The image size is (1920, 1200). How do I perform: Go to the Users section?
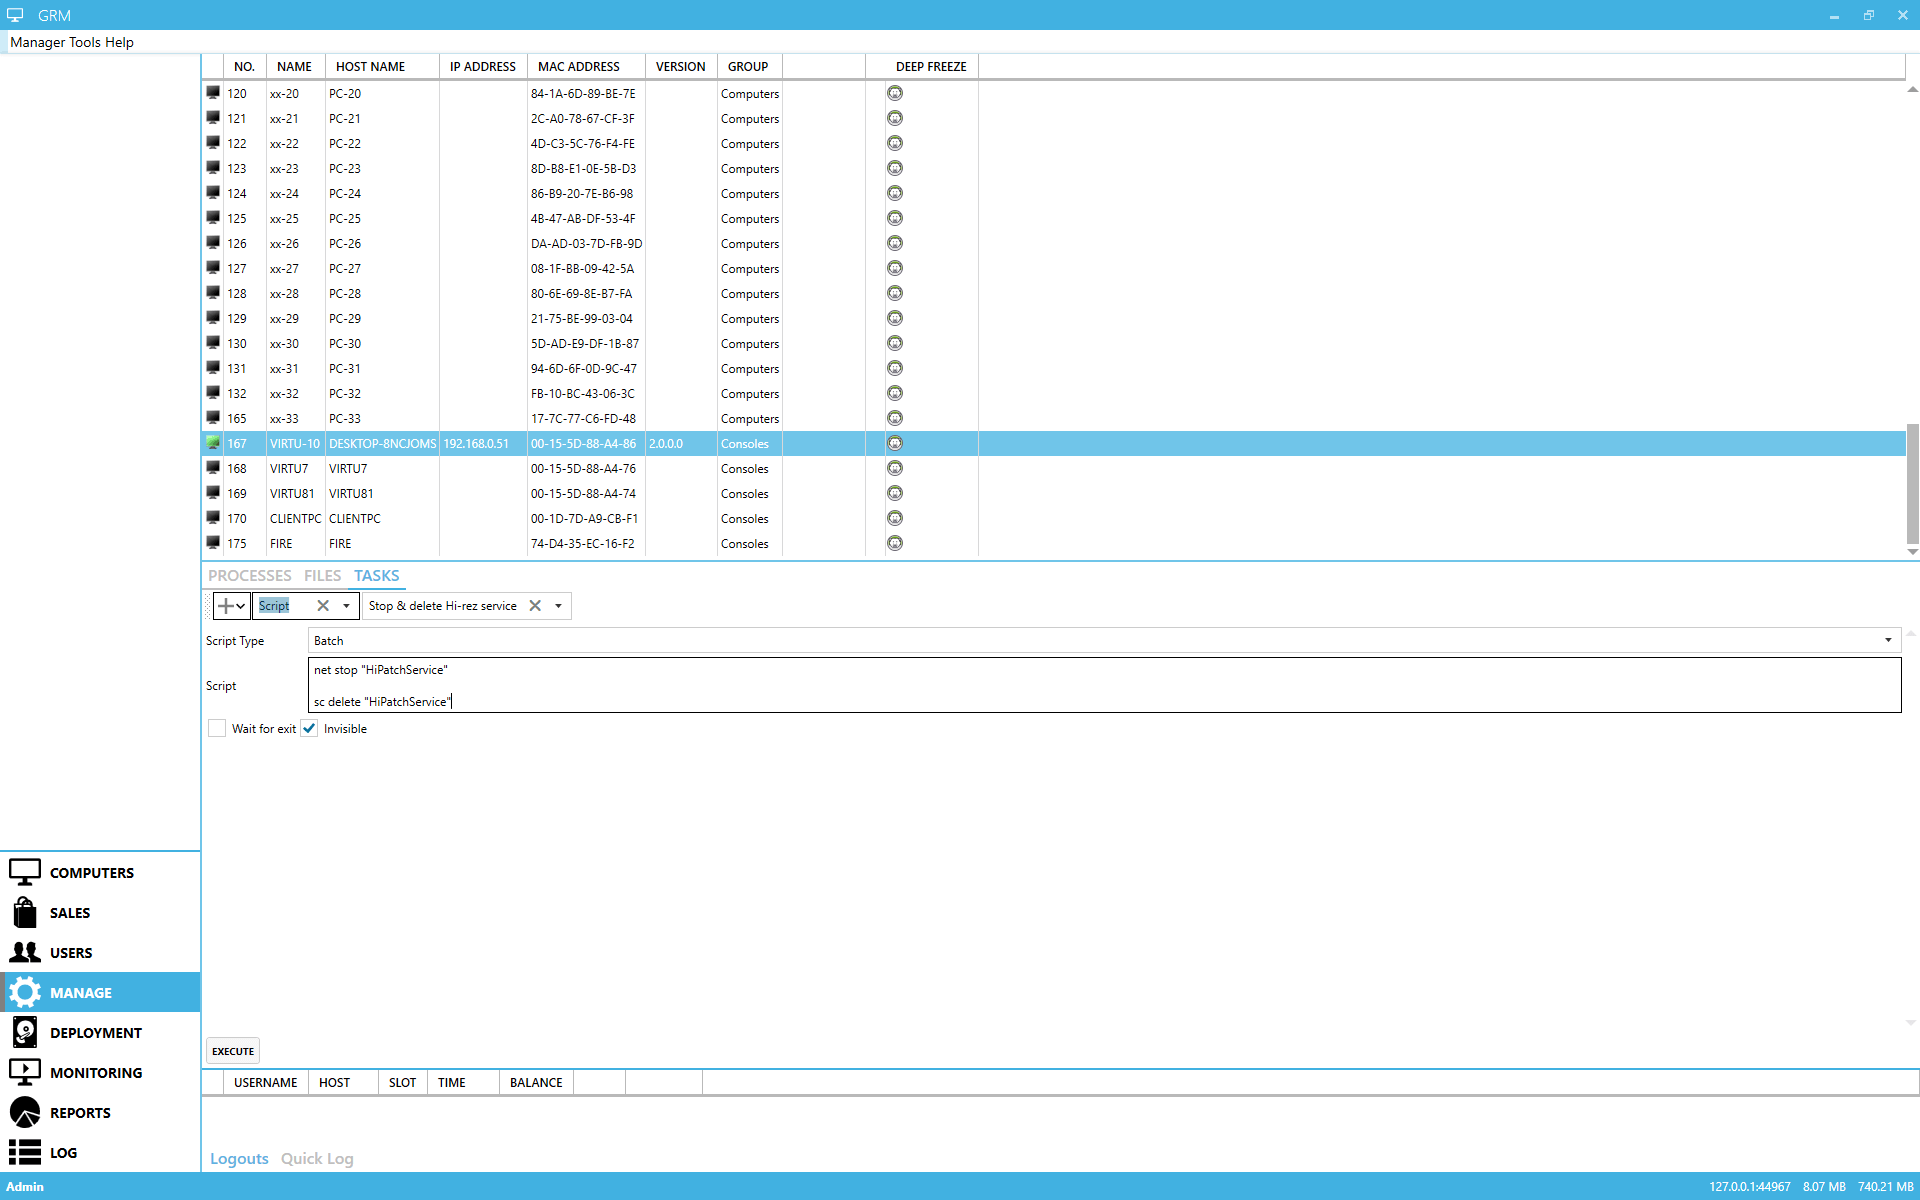point(70,952)
